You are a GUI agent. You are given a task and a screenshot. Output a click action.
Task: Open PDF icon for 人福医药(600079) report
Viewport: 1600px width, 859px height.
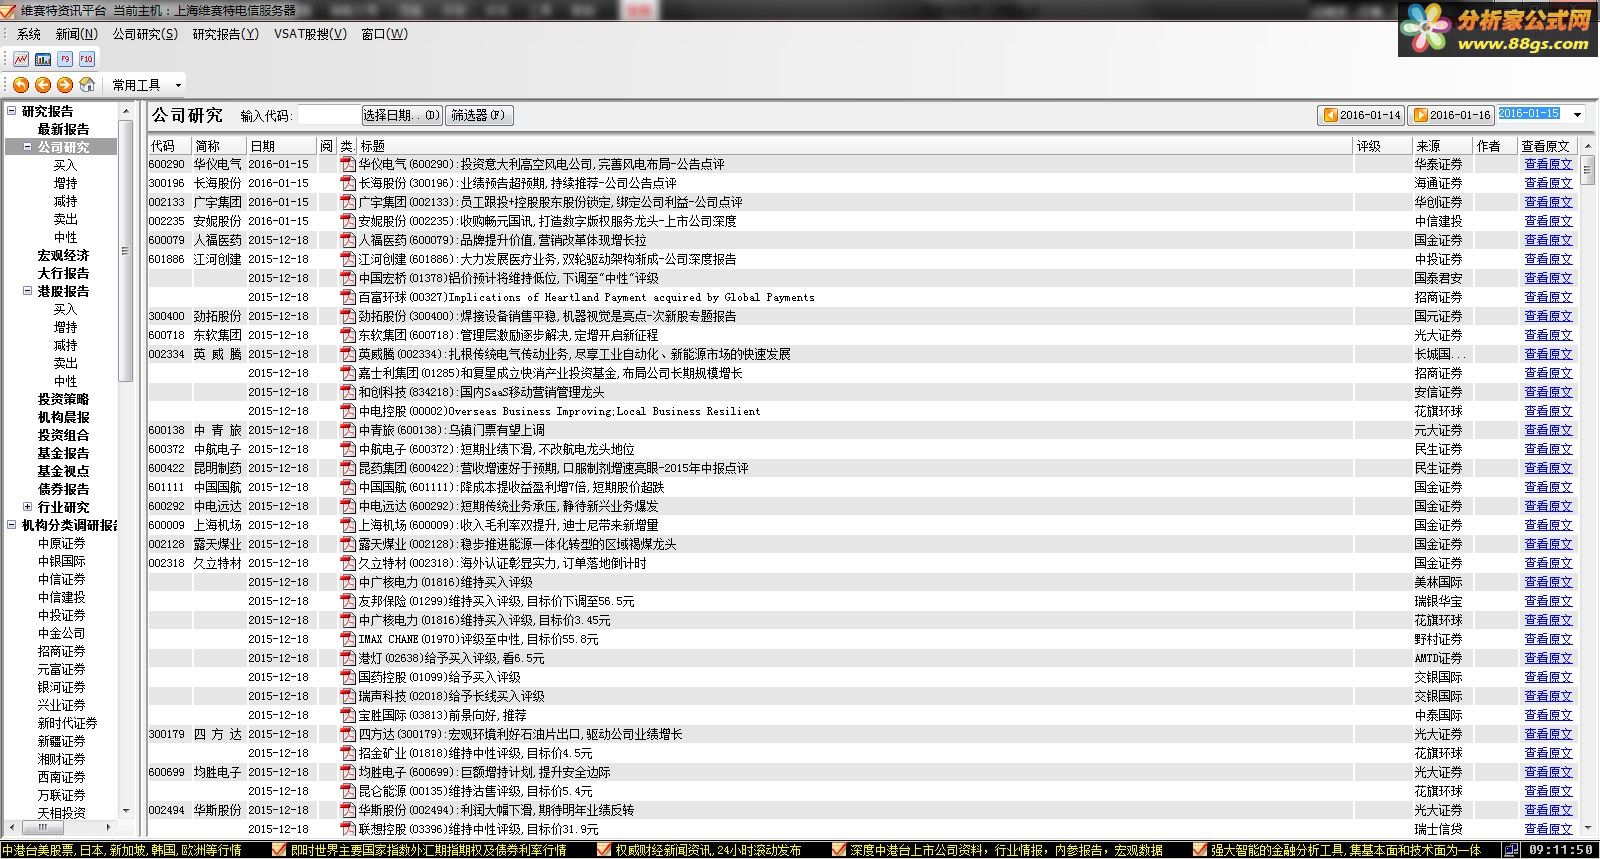pos(348,240)
